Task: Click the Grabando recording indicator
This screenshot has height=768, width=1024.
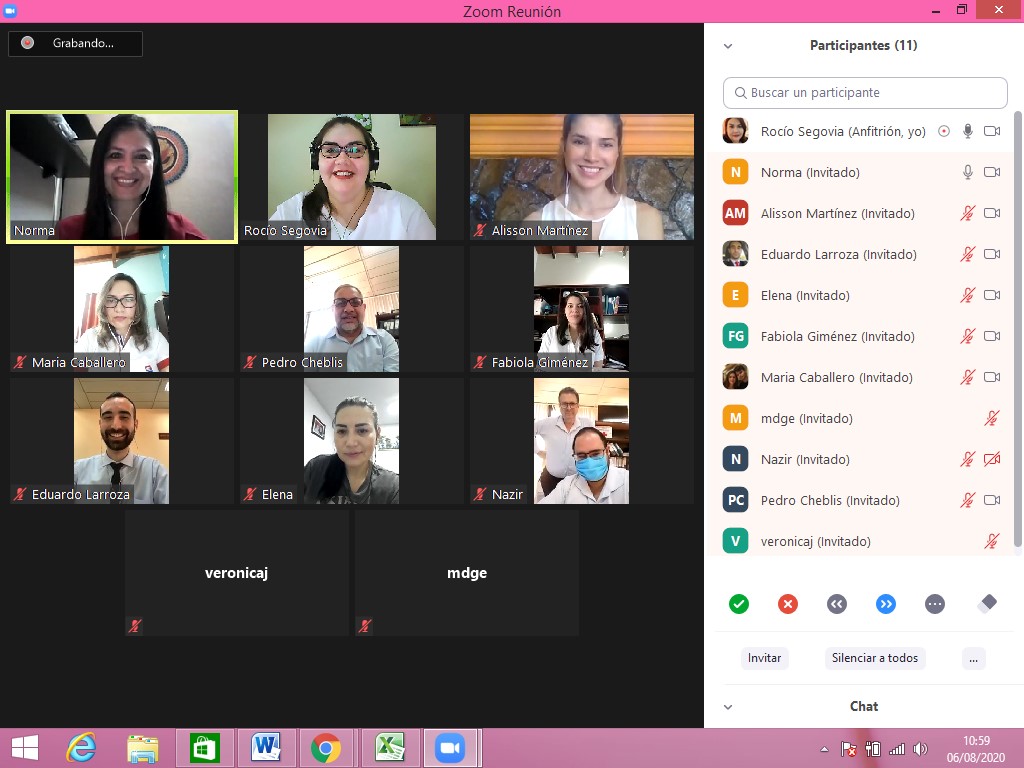Action: 75,43
